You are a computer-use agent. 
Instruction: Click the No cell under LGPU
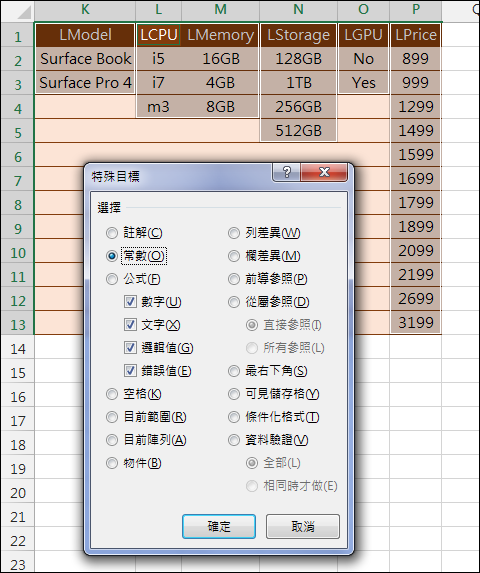tap(363, 58)
